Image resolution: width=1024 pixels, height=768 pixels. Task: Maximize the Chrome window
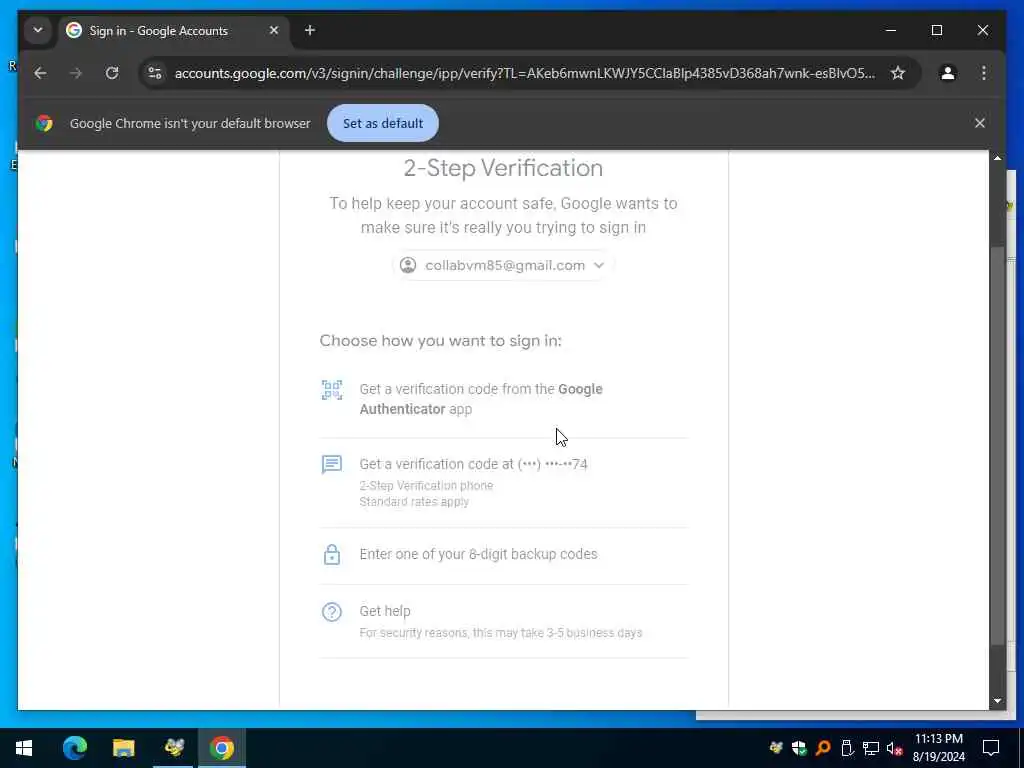click(936, 30)
